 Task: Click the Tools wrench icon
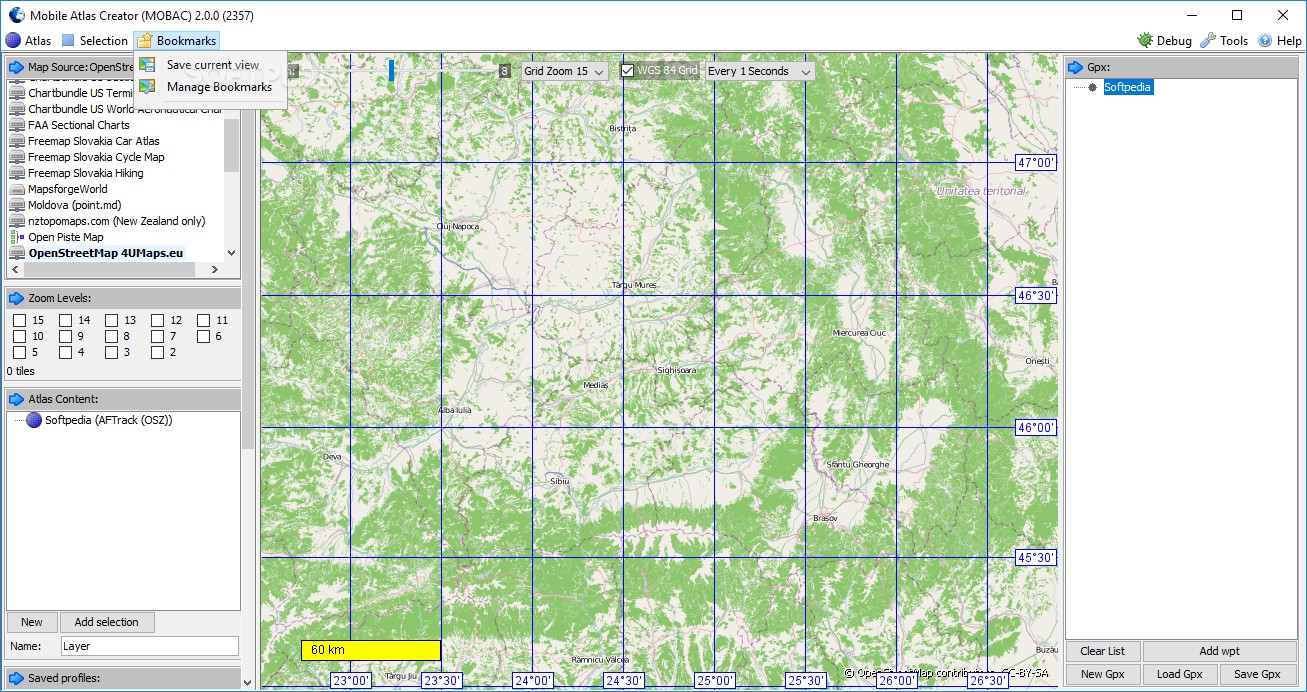coord(1208,41)
